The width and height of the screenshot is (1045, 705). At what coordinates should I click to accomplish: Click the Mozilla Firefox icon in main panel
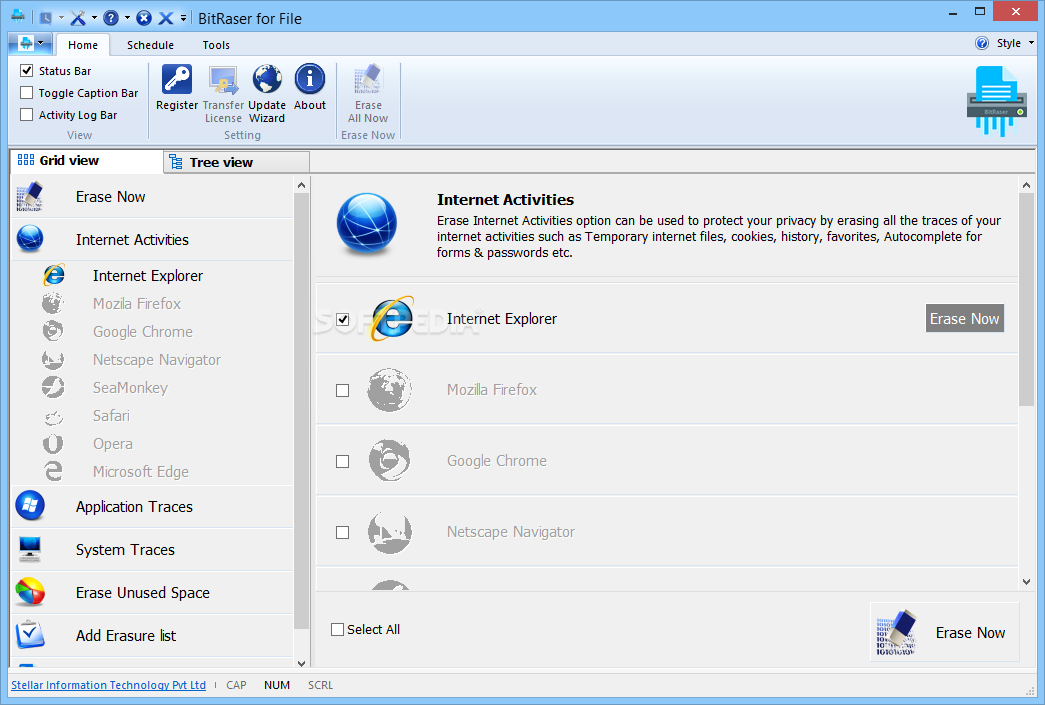[389, 390]
